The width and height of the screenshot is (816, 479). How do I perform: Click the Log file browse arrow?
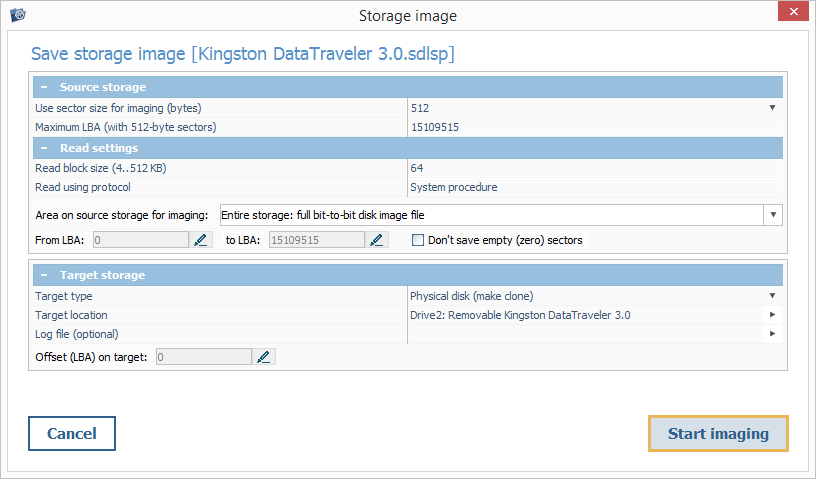[x=772, y=334]
